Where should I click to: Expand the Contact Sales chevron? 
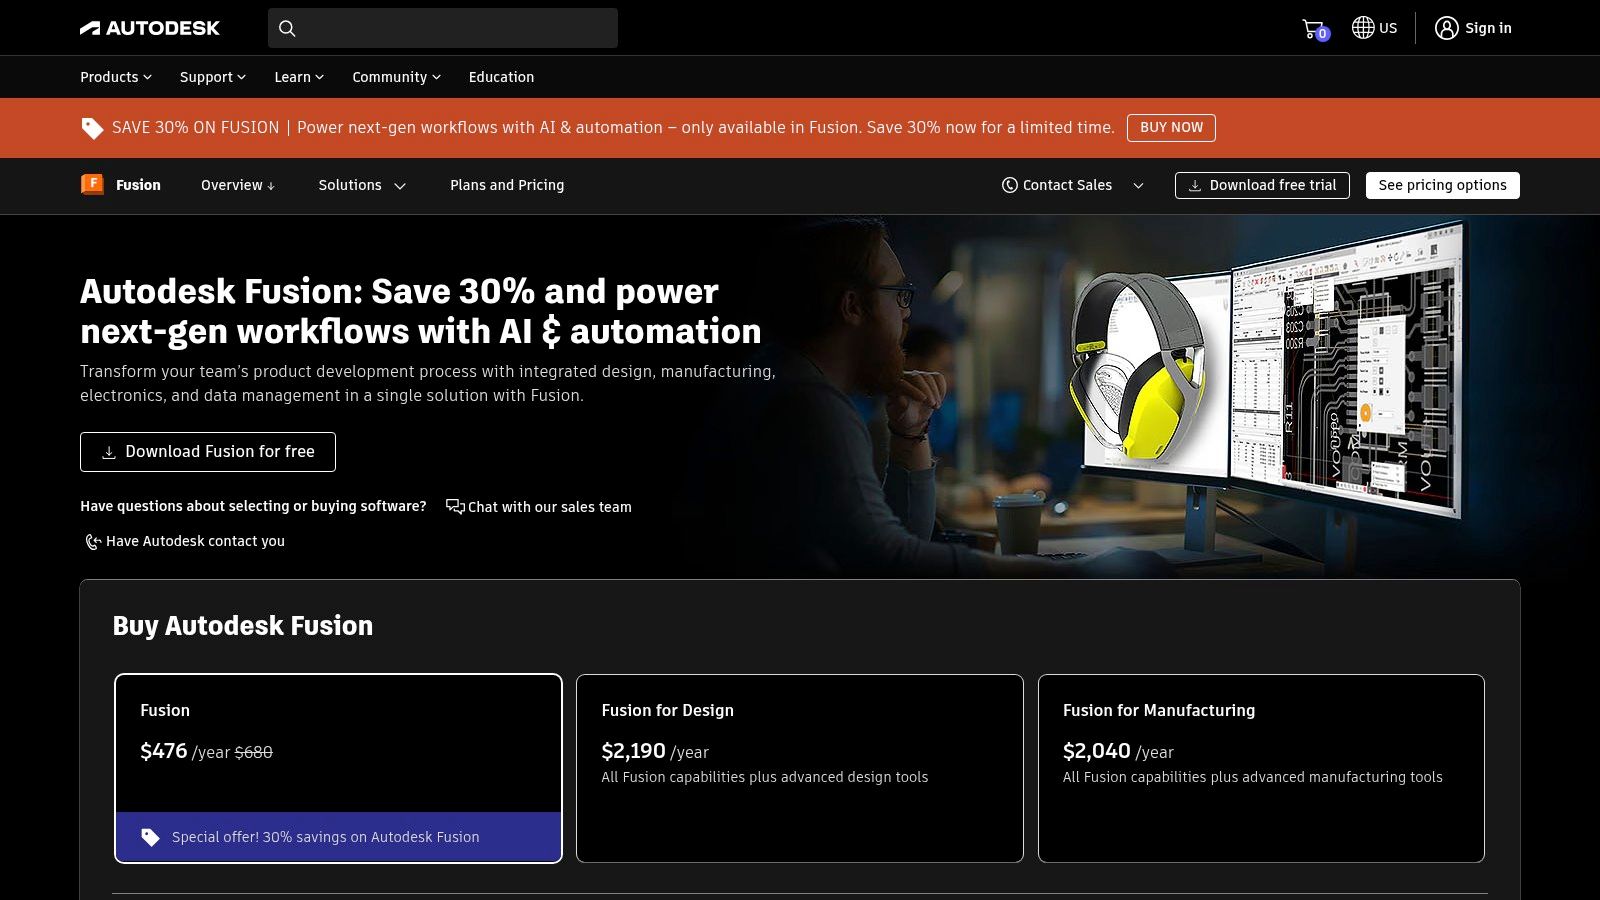1138,185
